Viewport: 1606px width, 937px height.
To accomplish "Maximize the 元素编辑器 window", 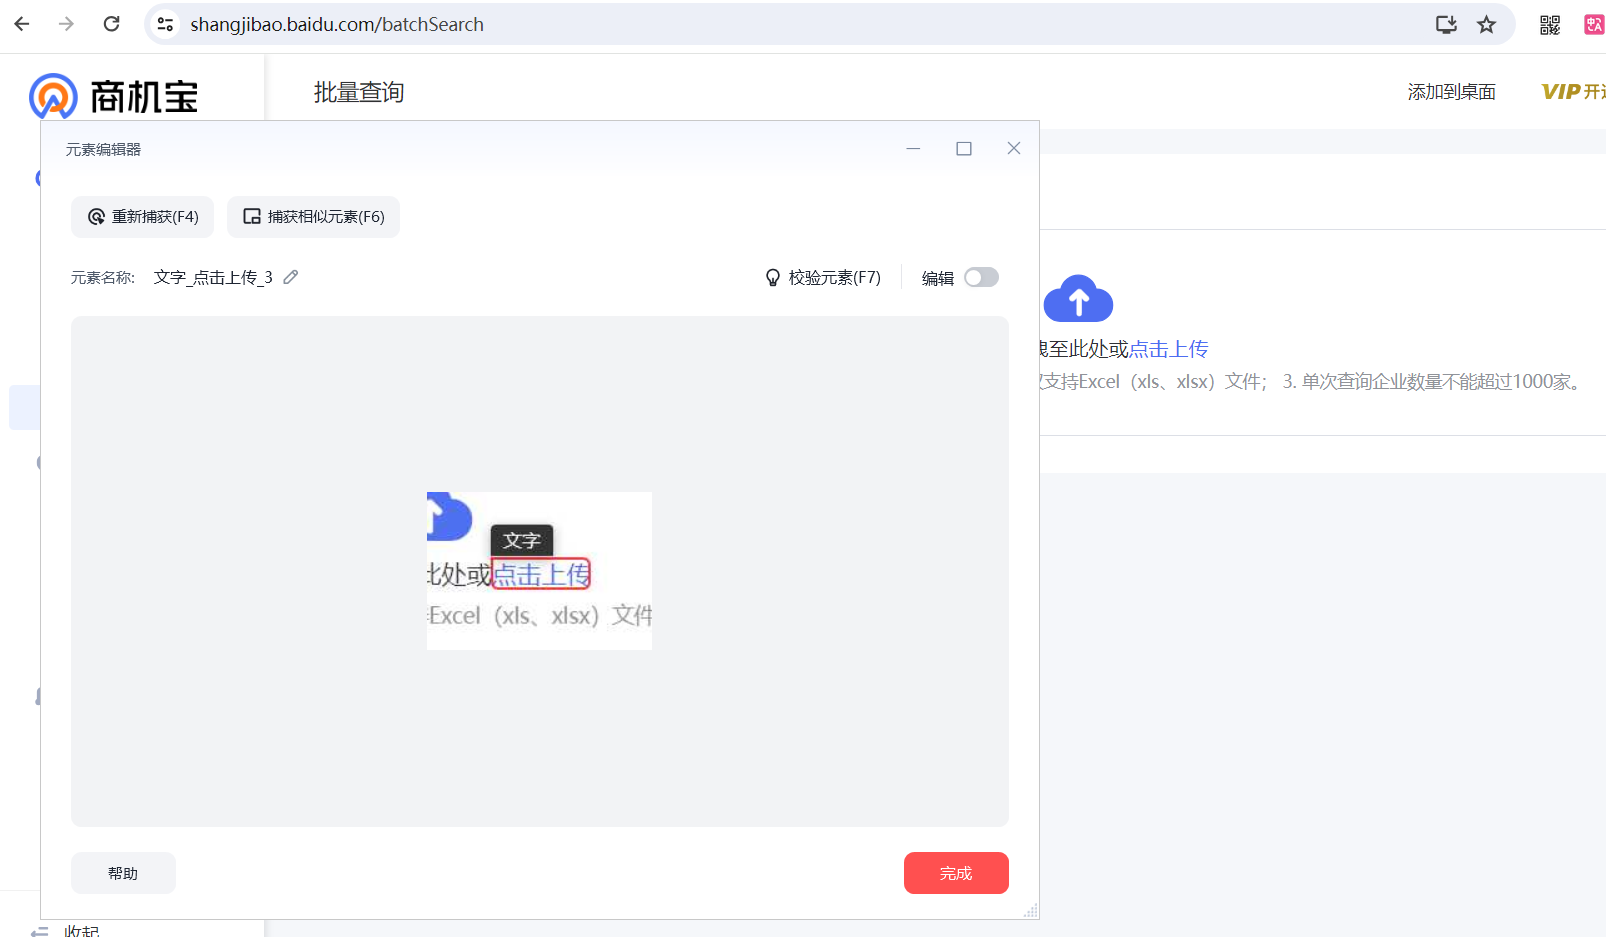I will (x=964, y=148).
